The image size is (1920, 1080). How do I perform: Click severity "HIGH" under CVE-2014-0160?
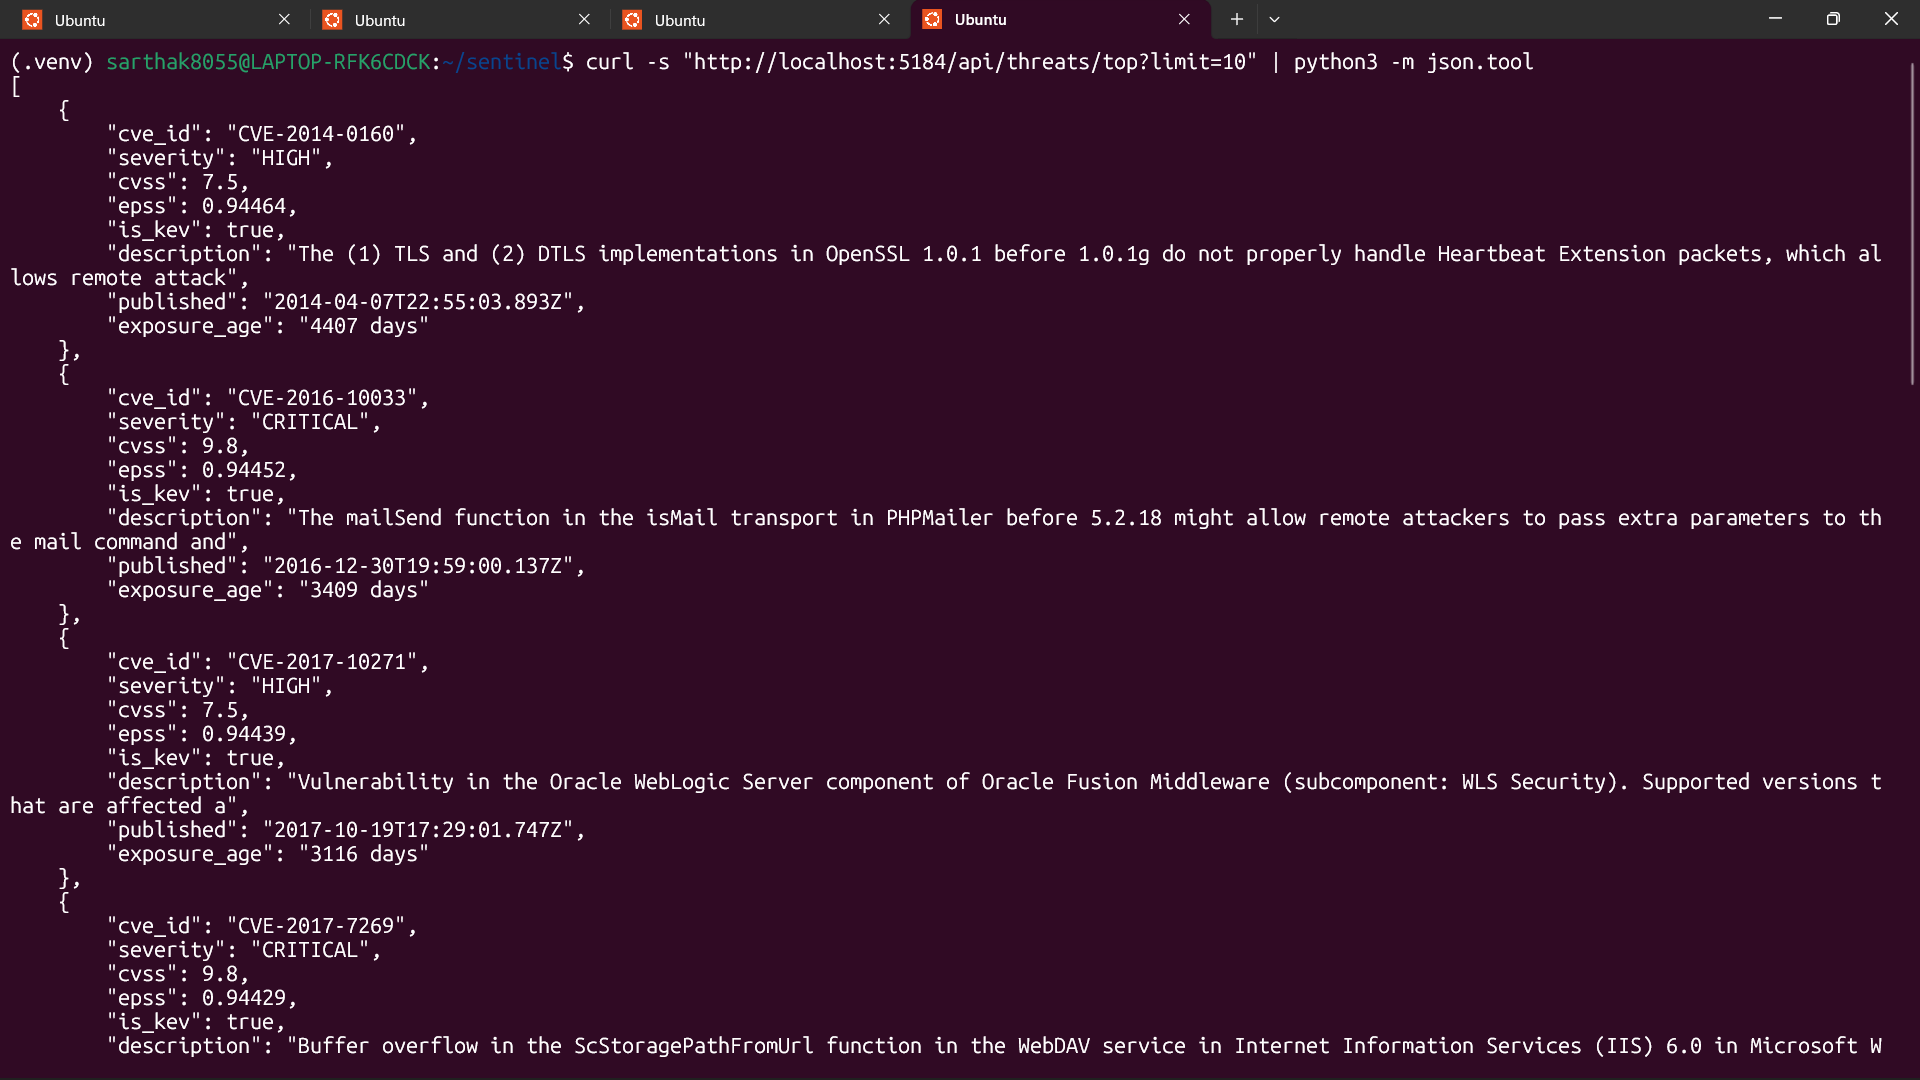(x=286, y=158)
